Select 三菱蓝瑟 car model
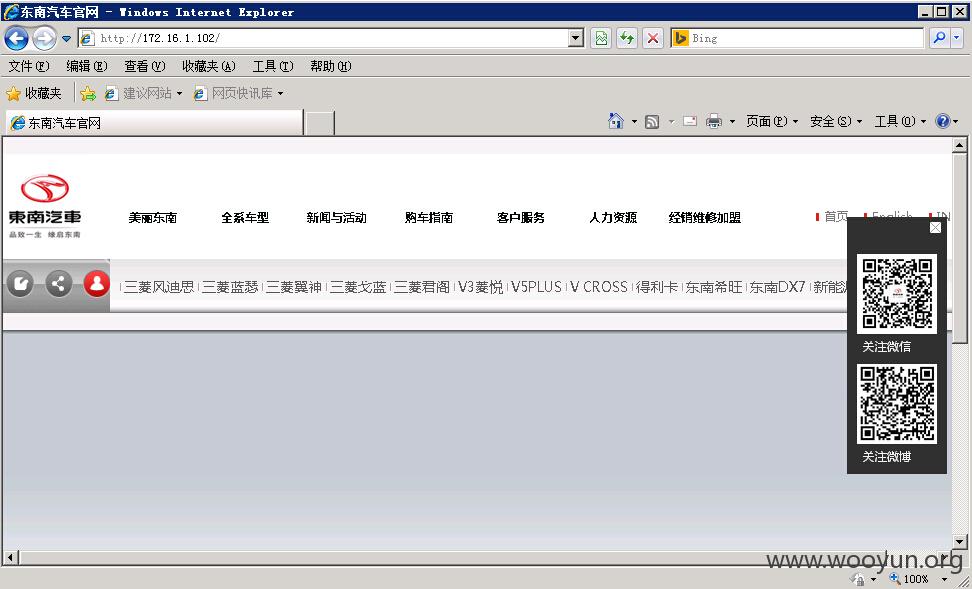Screen dimensions: 972x589 pyautogui.click(x=230, y=287)
